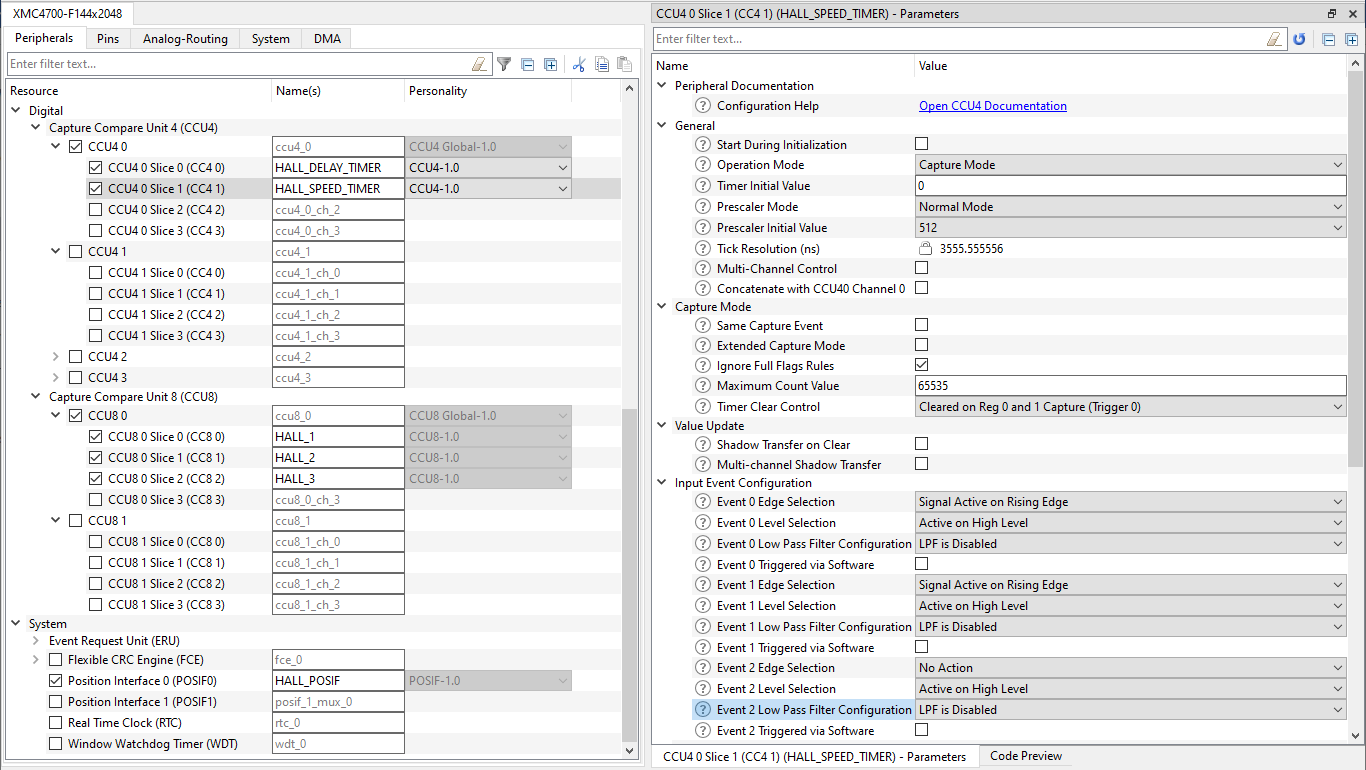Click the blue reset/refresh icon in Parameters

tap(1299, 39)
